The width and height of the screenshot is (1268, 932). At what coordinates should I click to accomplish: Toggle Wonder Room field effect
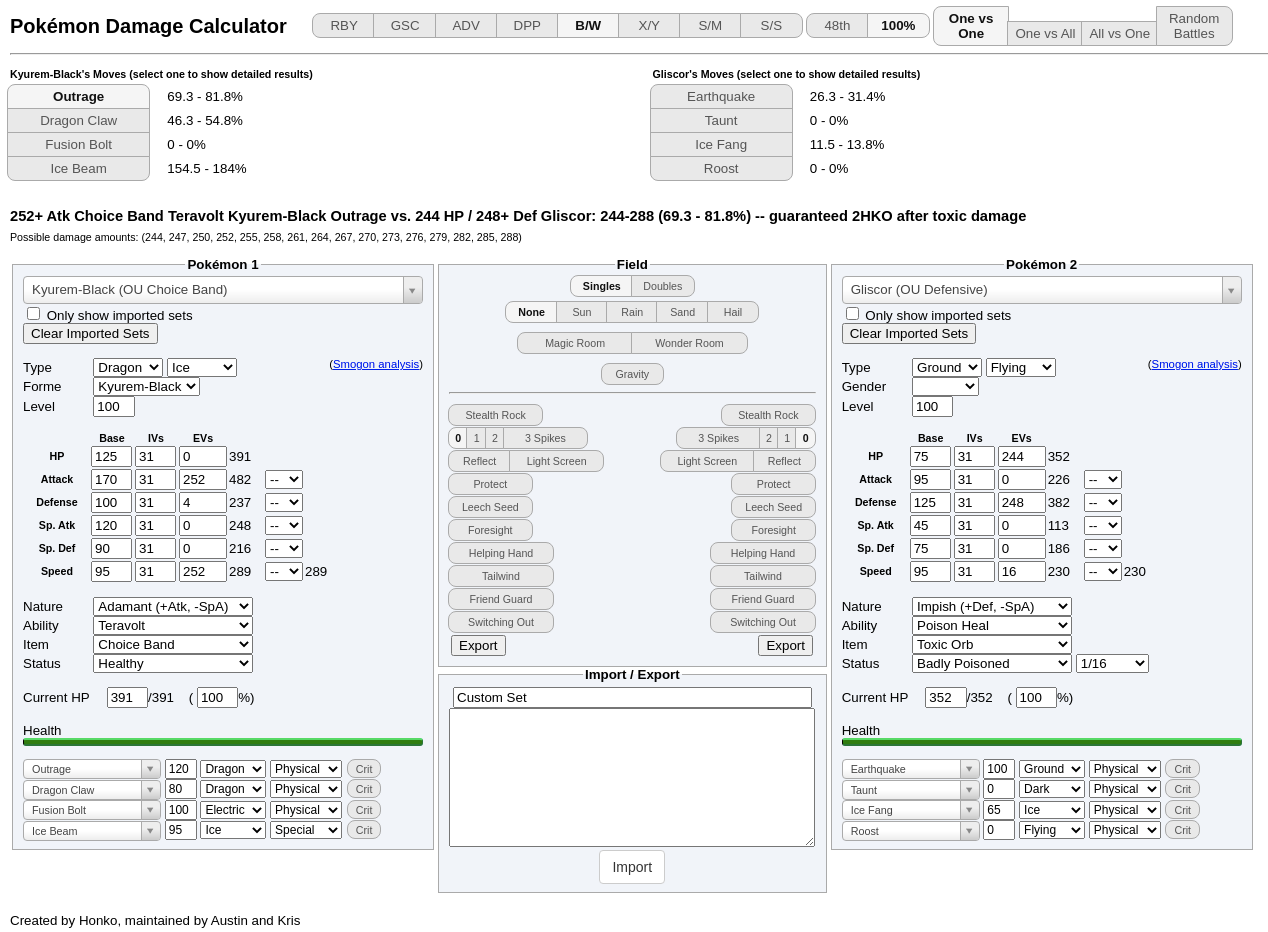click(689, 343)
